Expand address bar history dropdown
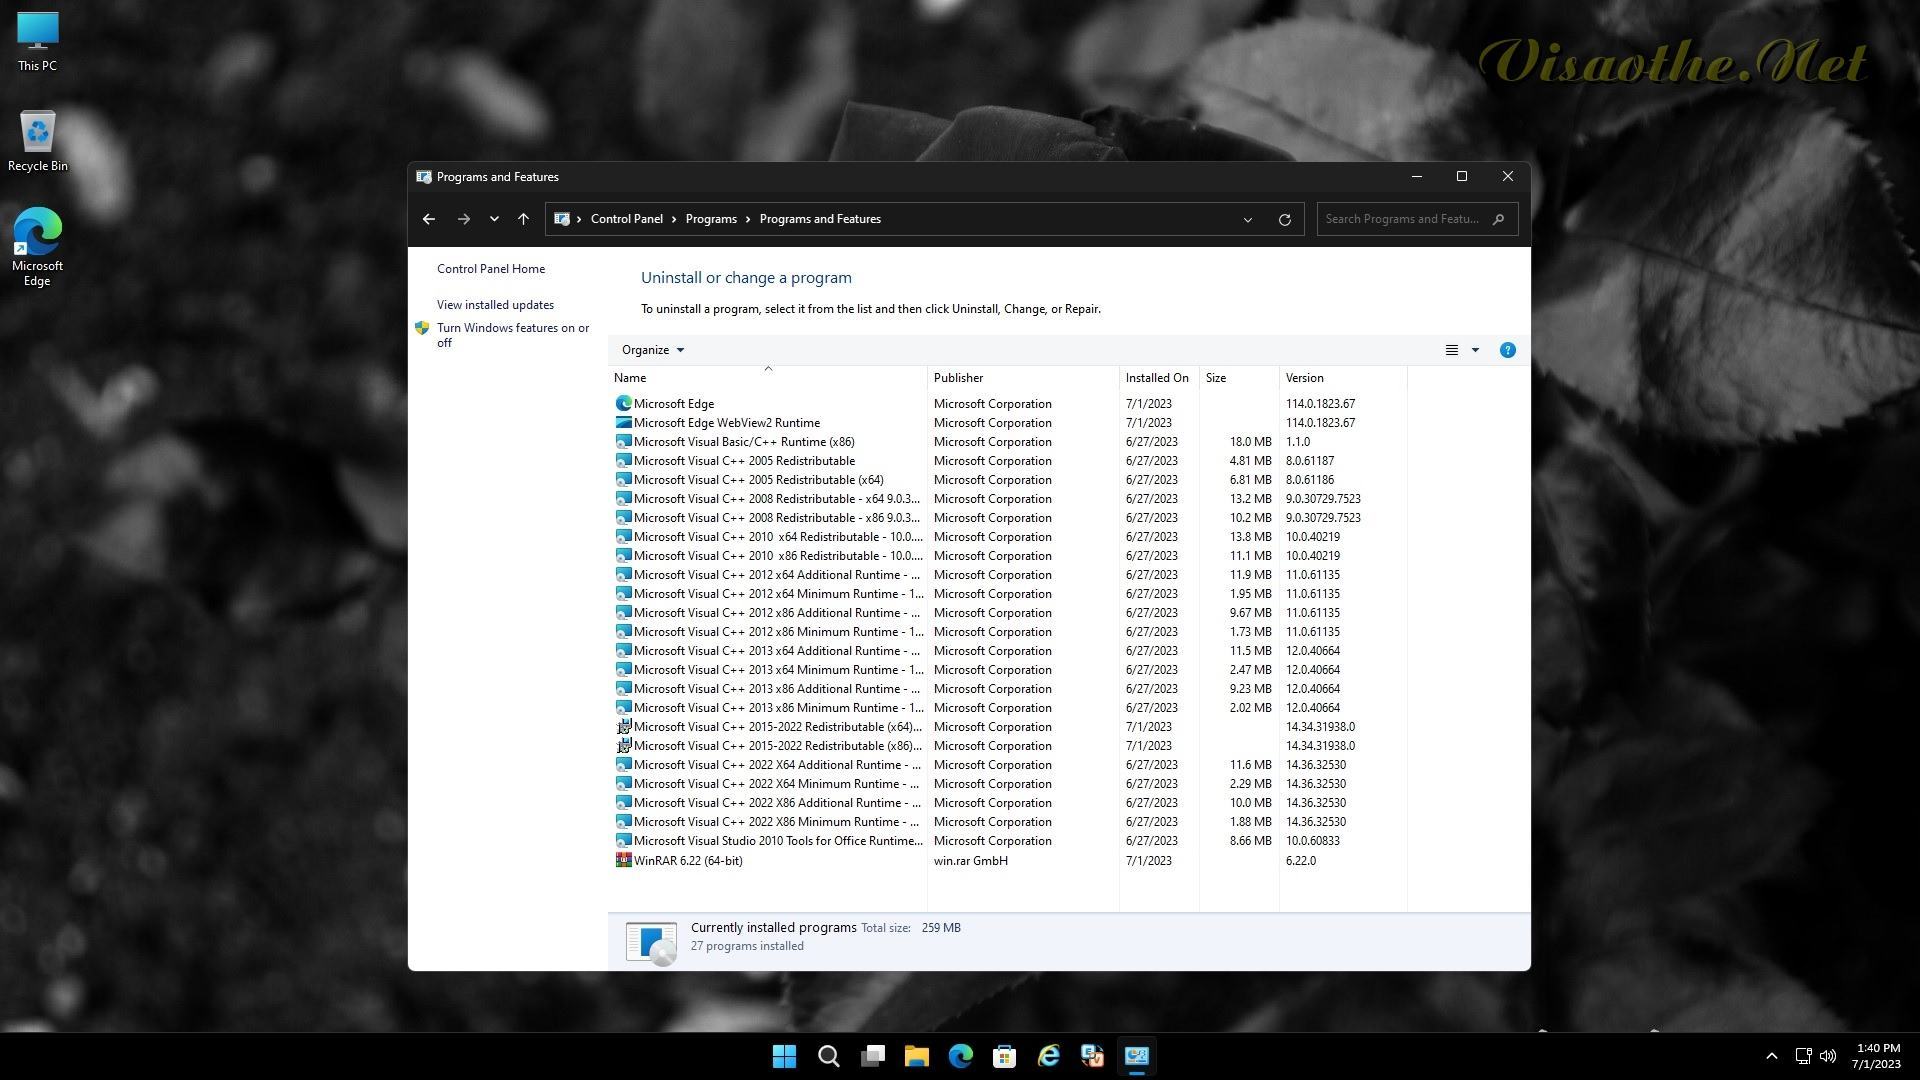The width and height of the screenshot is (1920, 1080). pyautogui.click(x=1248, y=219)
